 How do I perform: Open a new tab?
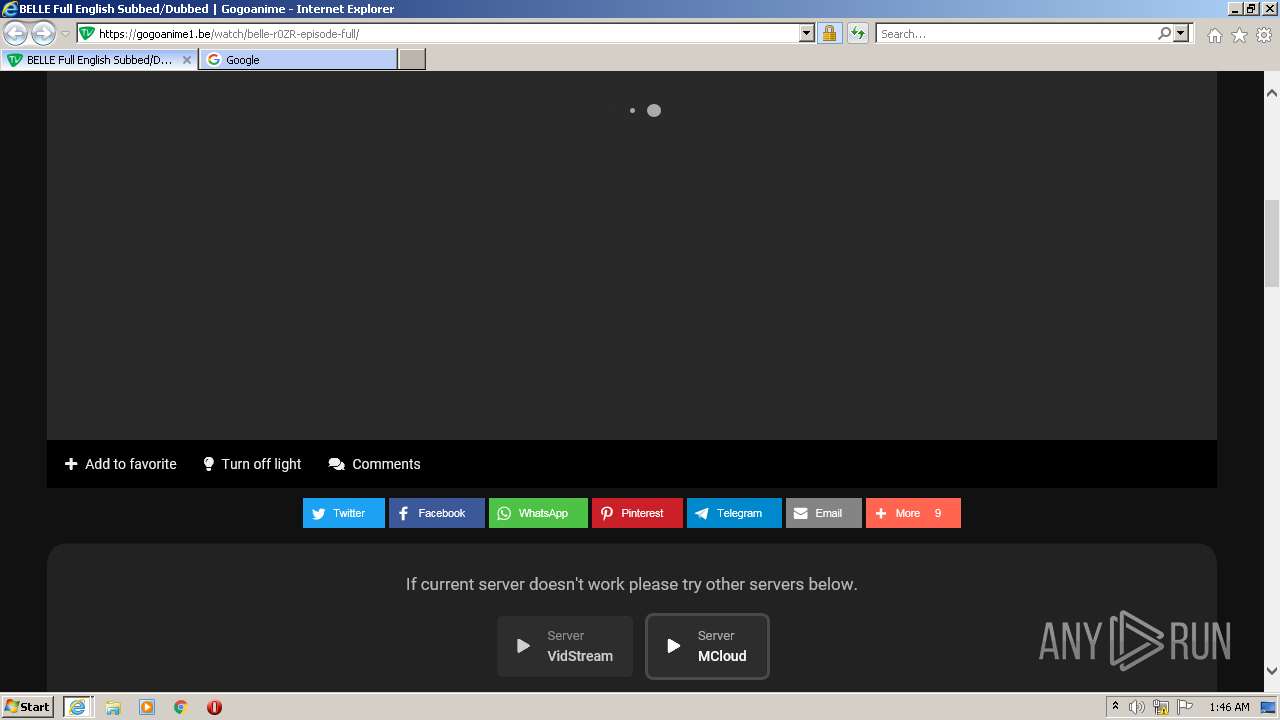point(412,60)
